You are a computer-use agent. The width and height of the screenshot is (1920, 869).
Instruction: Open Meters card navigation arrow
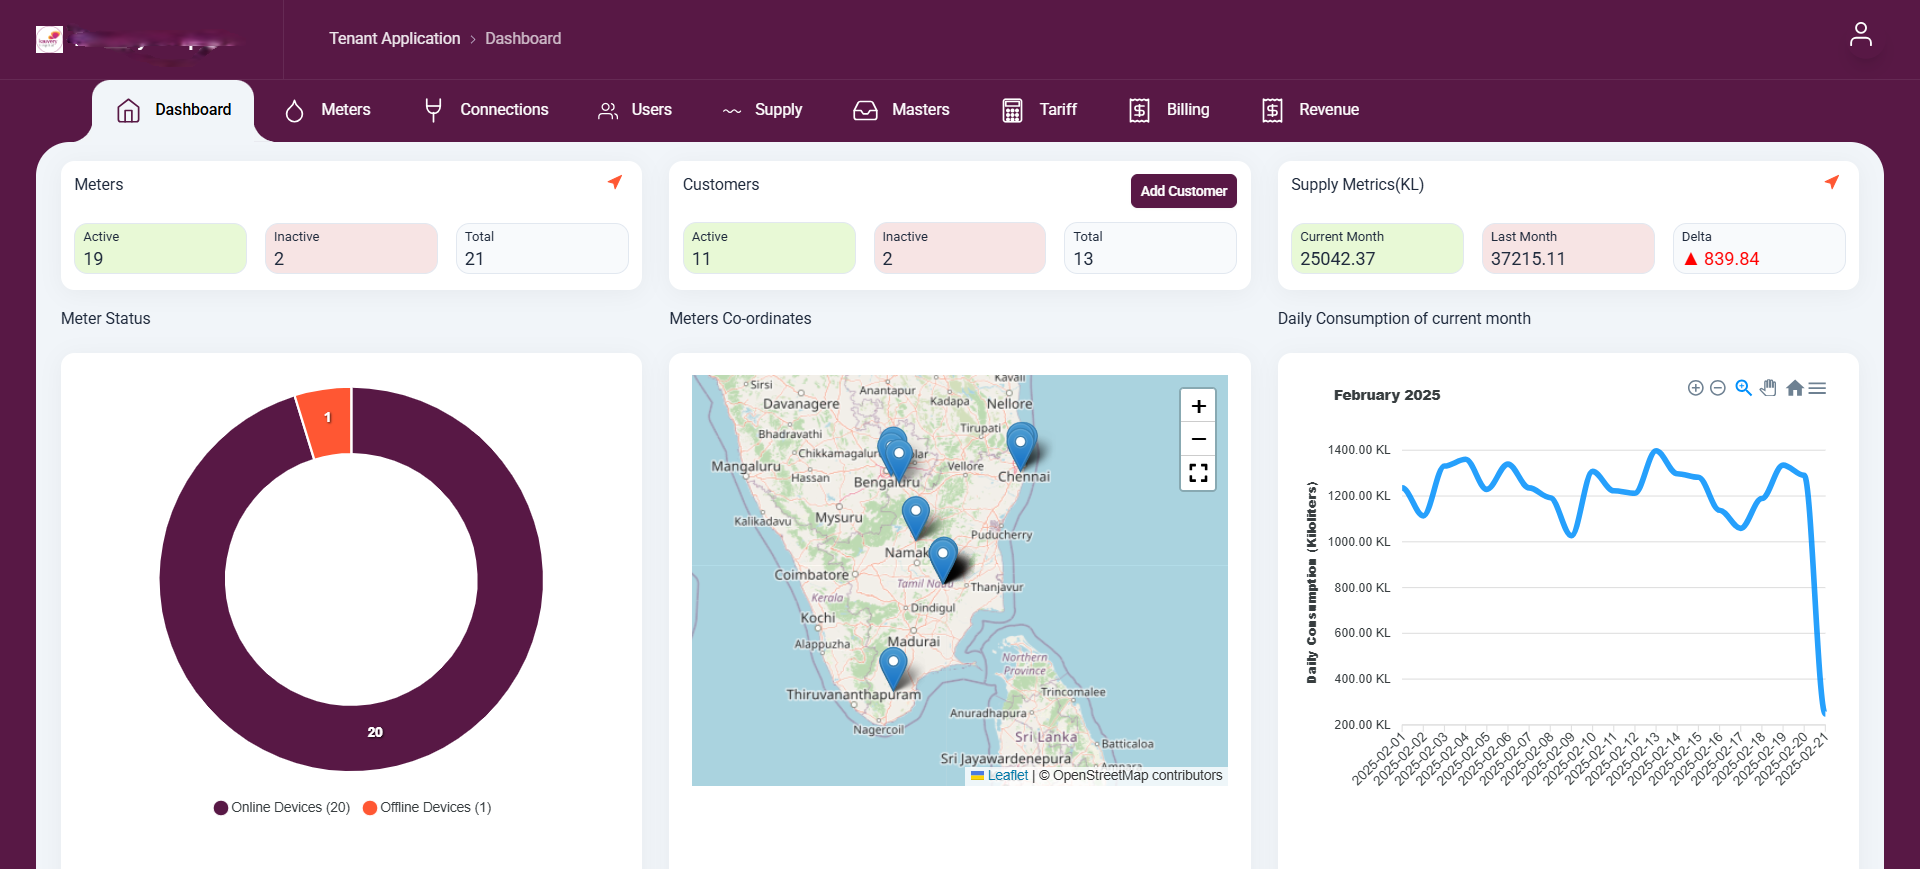[x=615, y=182]
